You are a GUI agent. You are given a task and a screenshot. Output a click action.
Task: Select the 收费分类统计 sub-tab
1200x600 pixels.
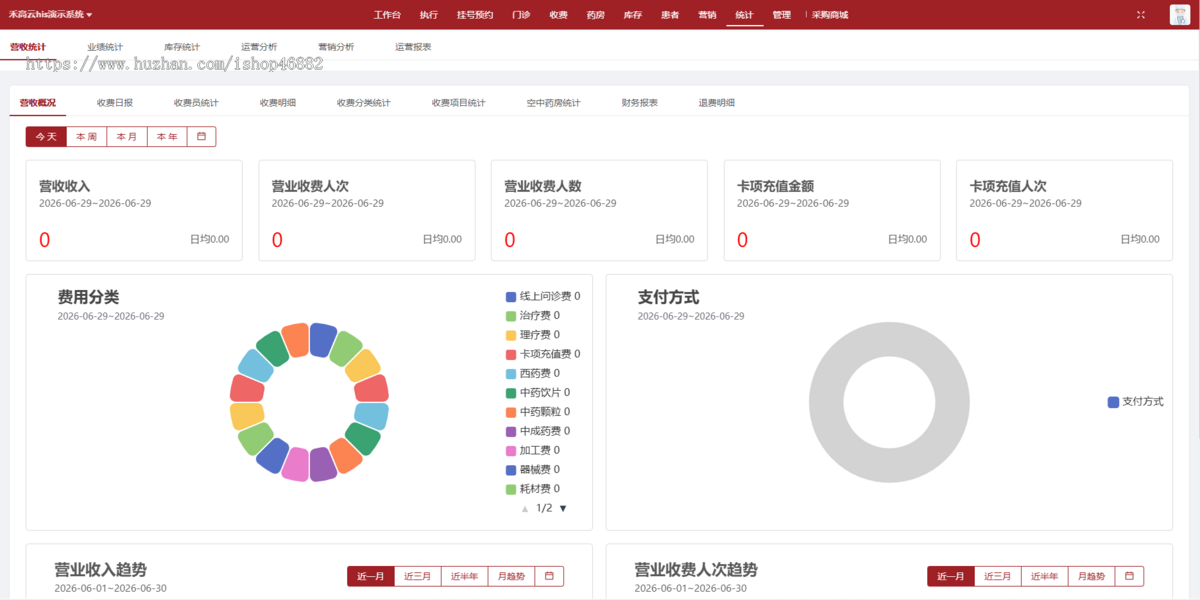tap(364, 103)
